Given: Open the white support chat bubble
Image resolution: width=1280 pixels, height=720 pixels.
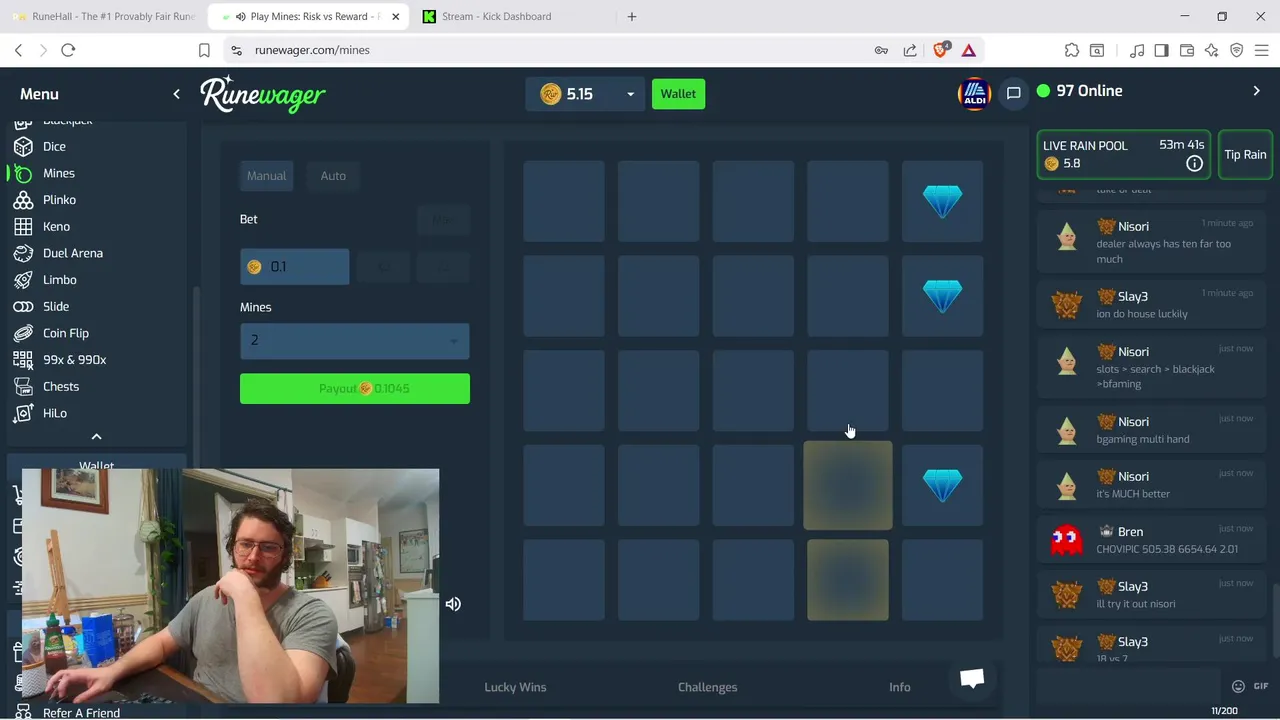Looking at the screenshot, I should tap(972, 678).
